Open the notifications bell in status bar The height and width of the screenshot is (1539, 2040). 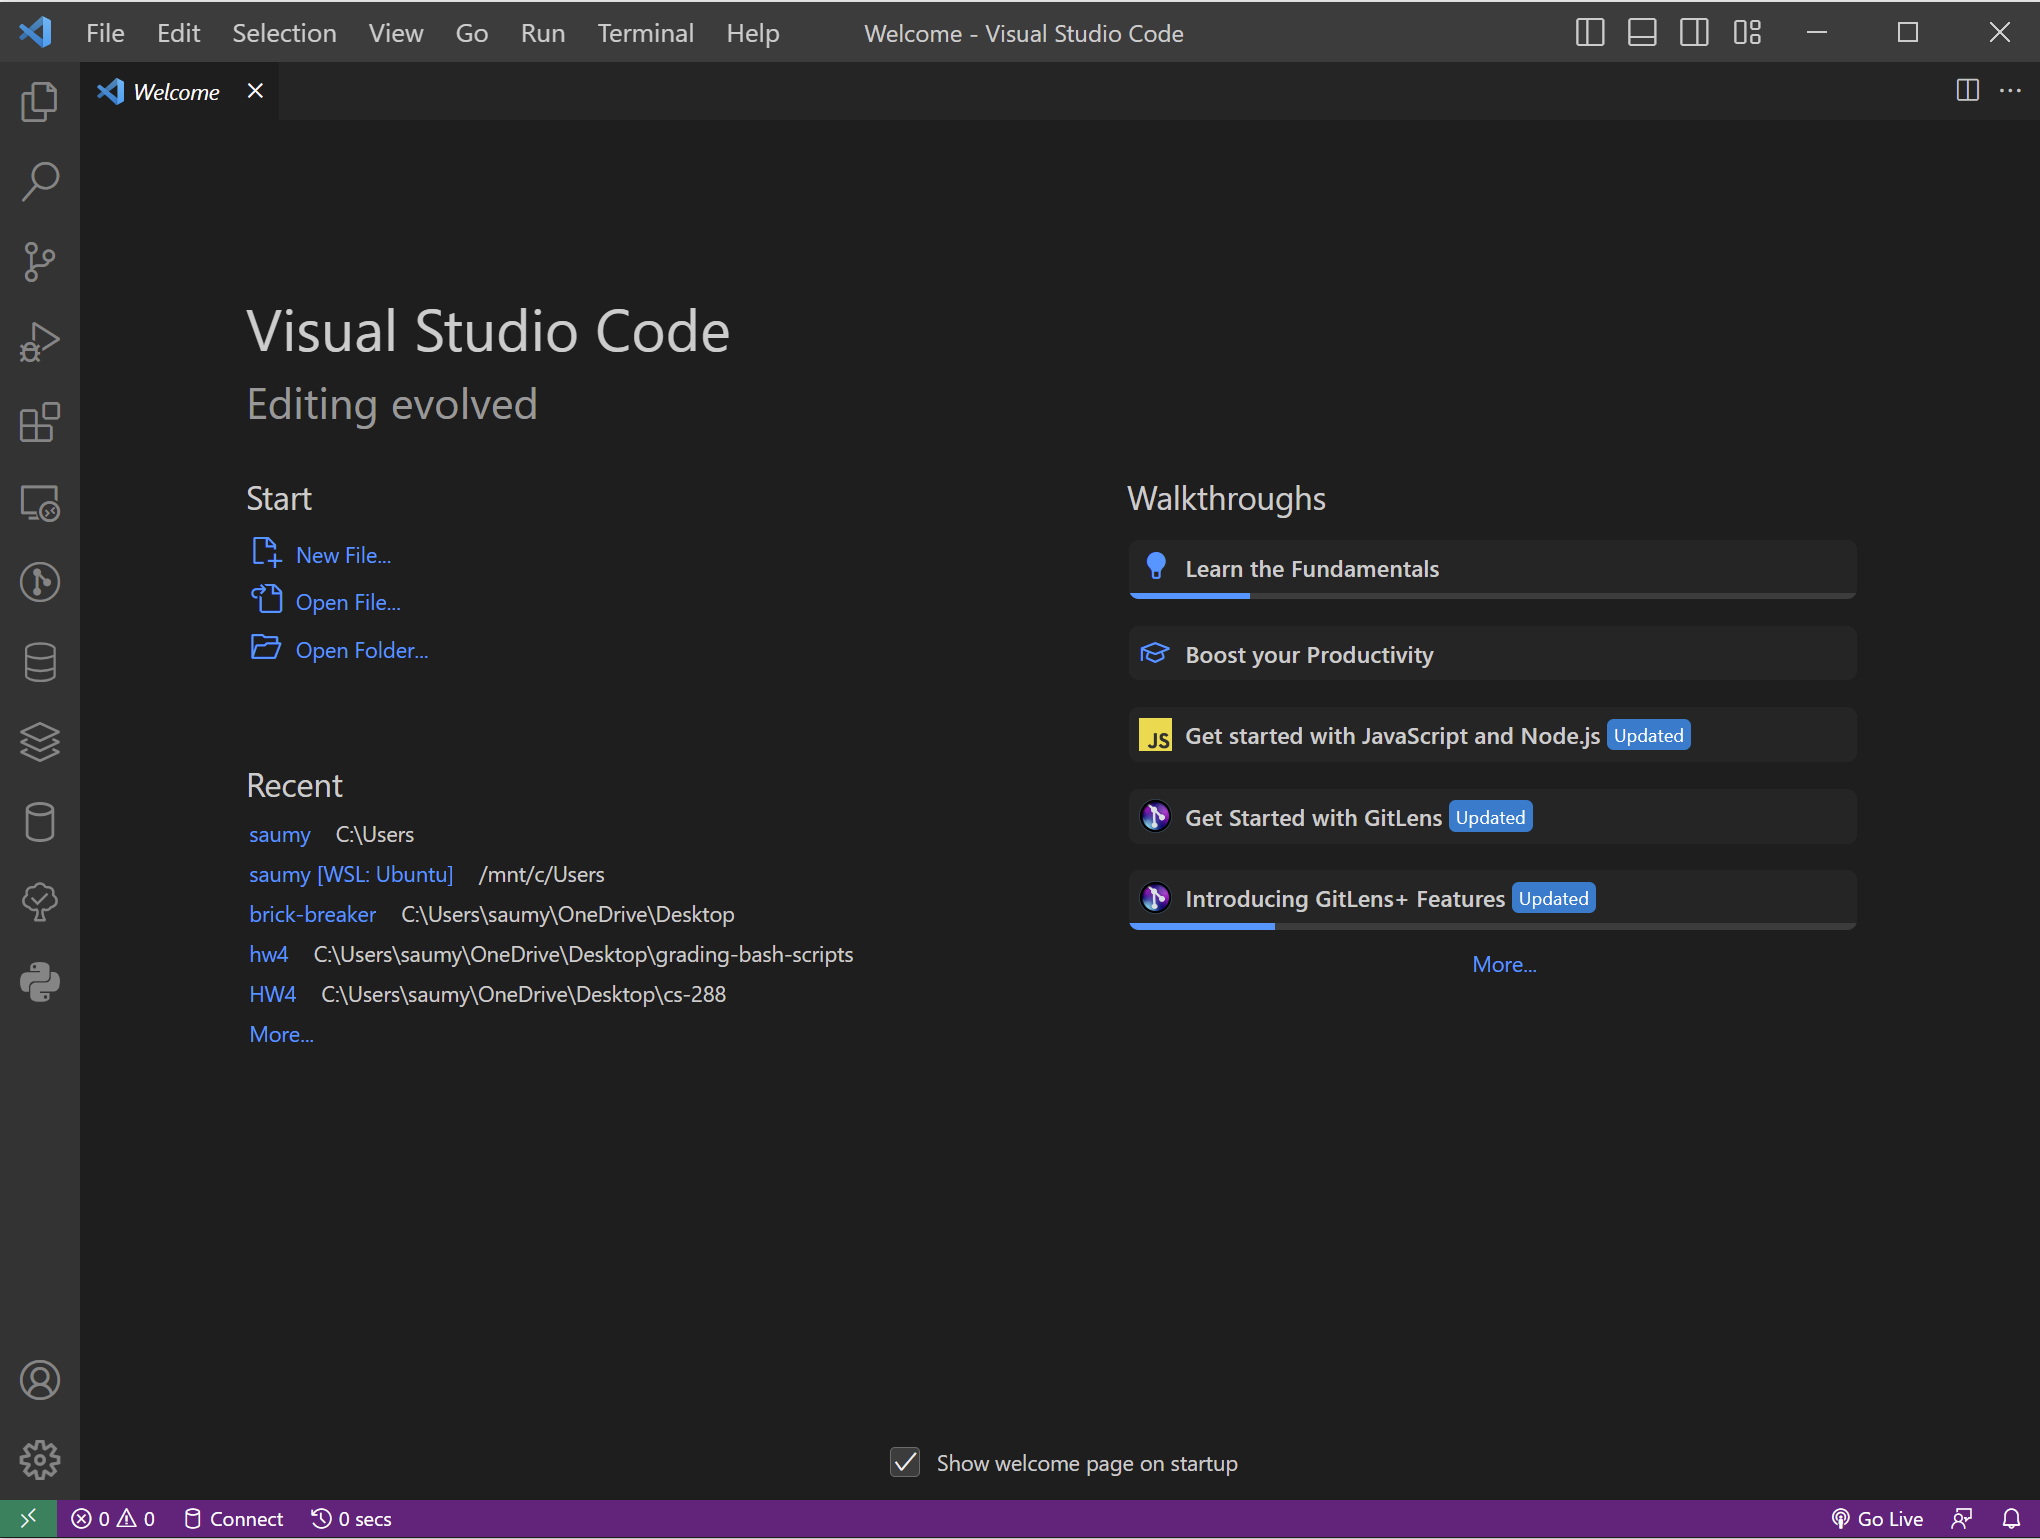[2011, 1519]
